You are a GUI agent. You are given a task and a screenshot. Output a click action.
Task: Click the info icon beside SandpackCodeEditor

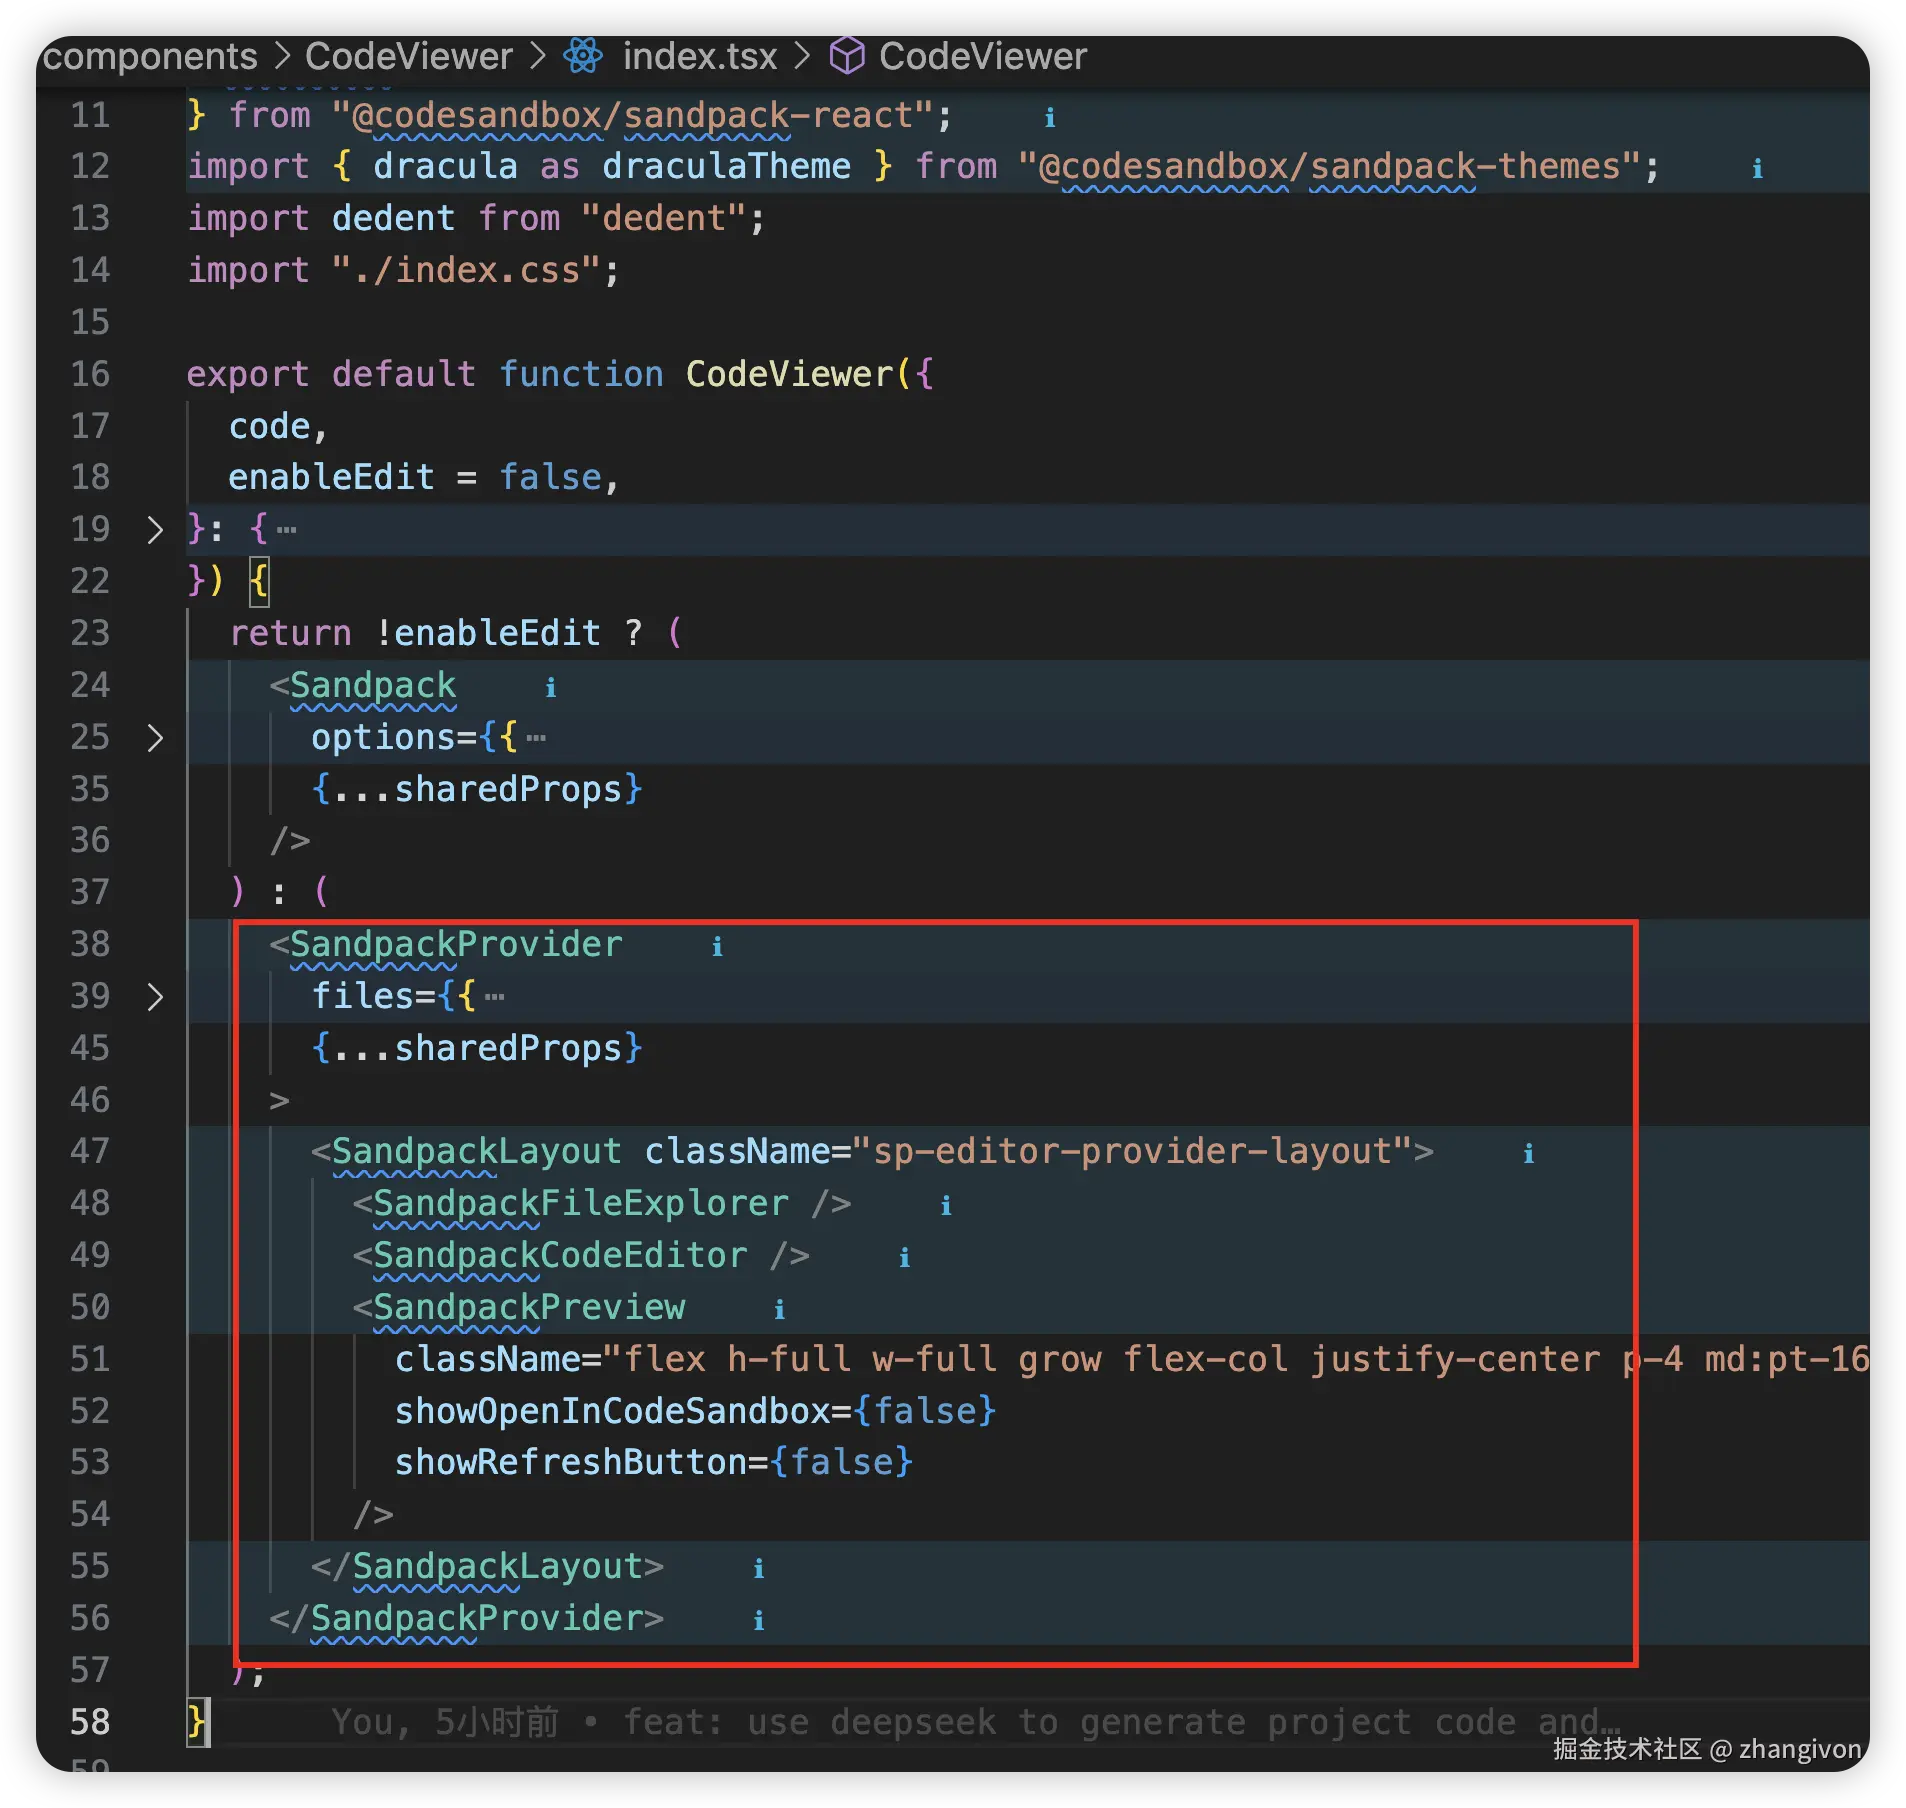[x=904, y=1258]
